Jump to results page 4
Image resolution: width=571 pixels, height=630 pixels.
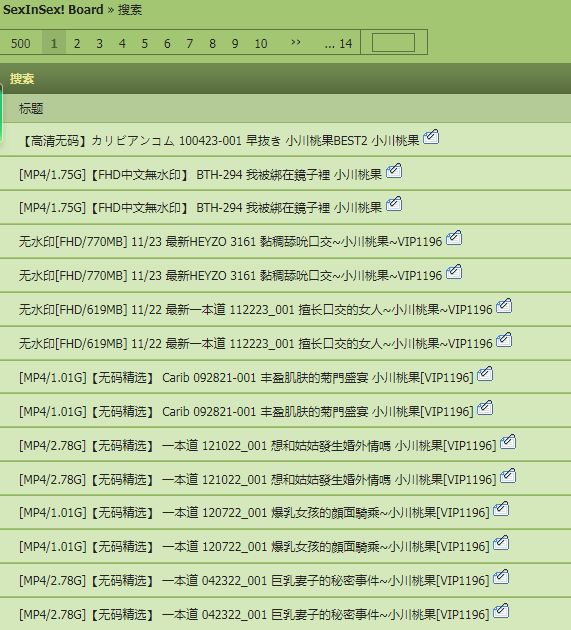pyautogui.click(x=122, y=43)
